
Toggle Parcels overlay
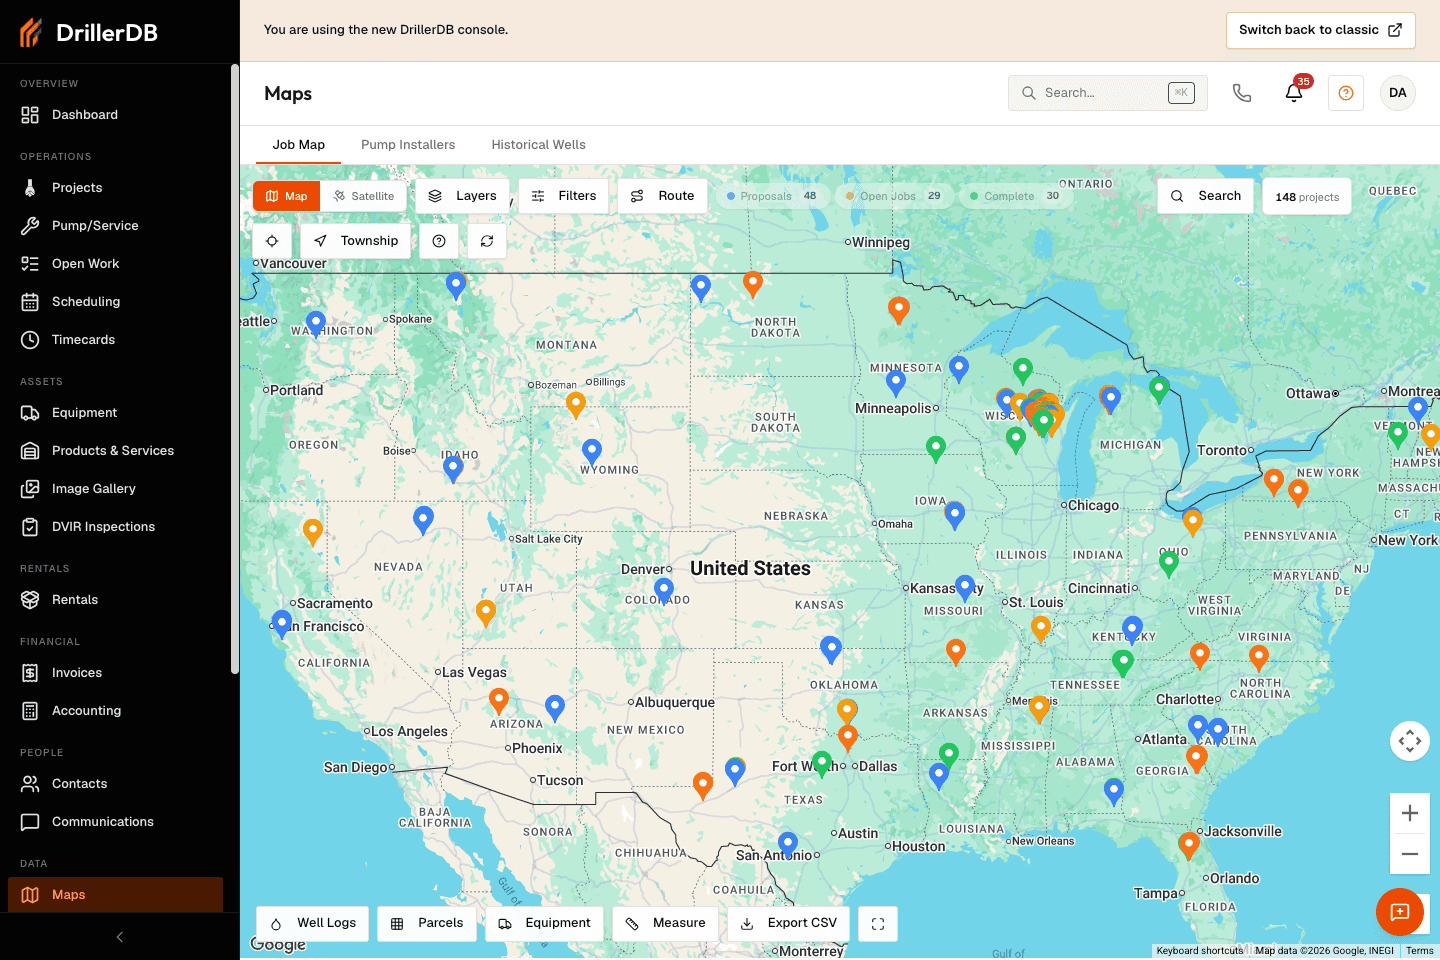tap(427, 924)
